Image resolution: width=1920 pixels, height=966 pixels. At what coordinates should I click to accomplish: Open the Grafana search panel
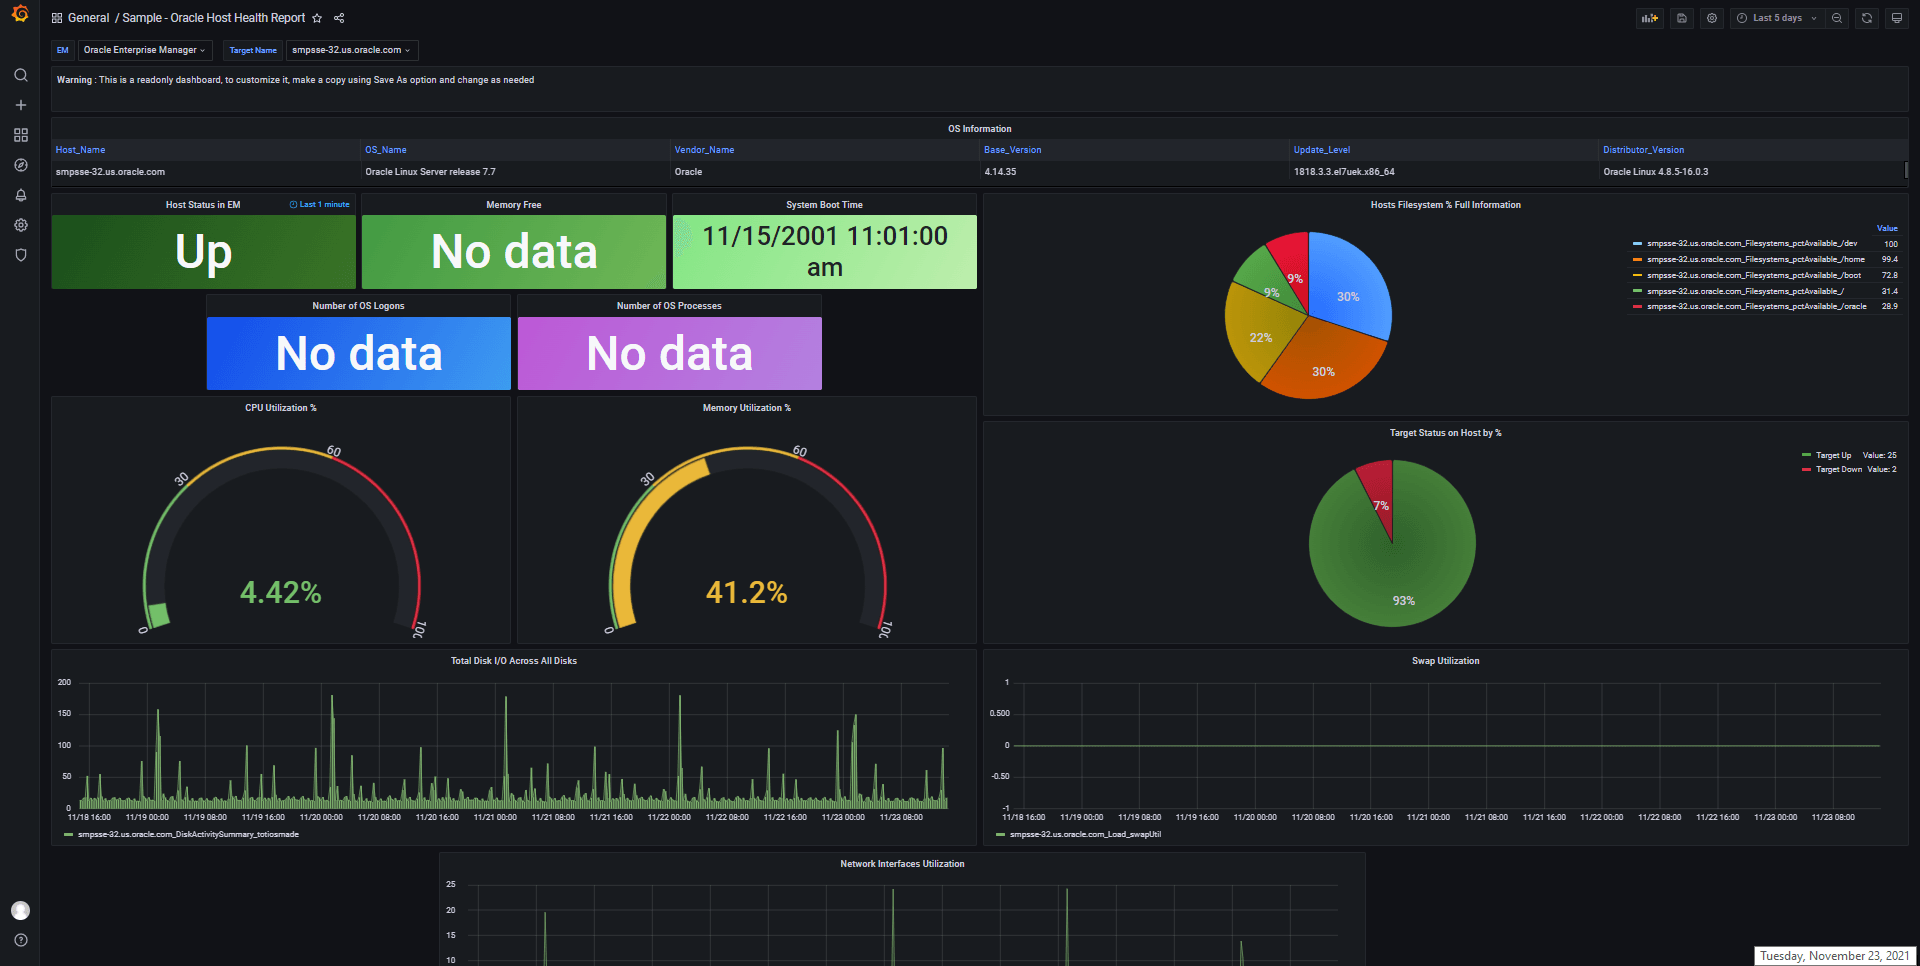[x=20, y=75]
